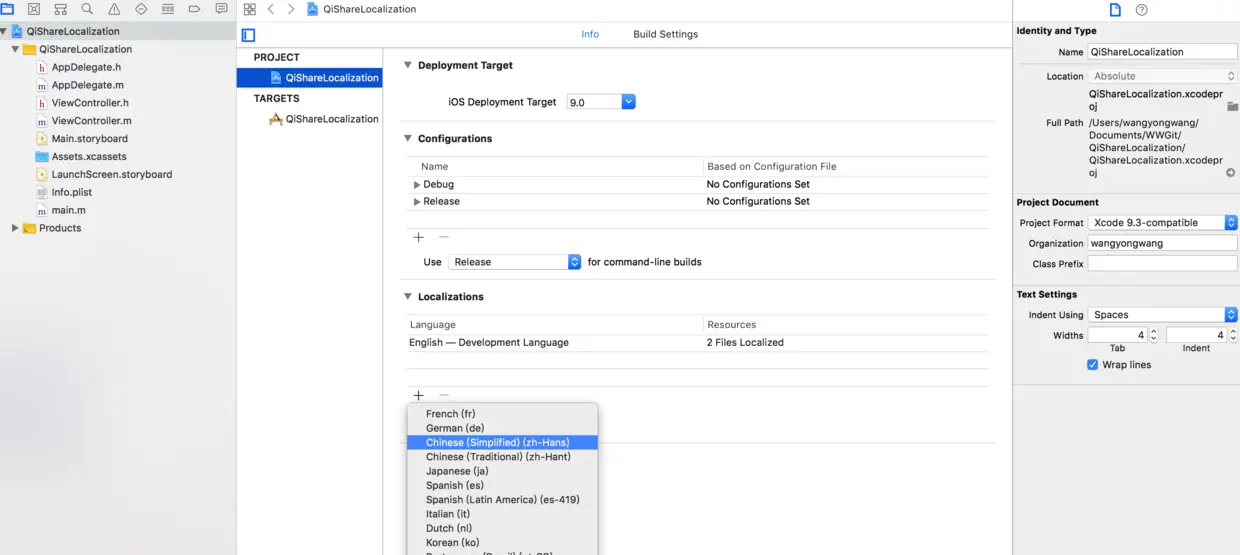Choose Chinese (Simplified) (zh-Hans)
Viewport: 1240px width, 555px height.
502,442
